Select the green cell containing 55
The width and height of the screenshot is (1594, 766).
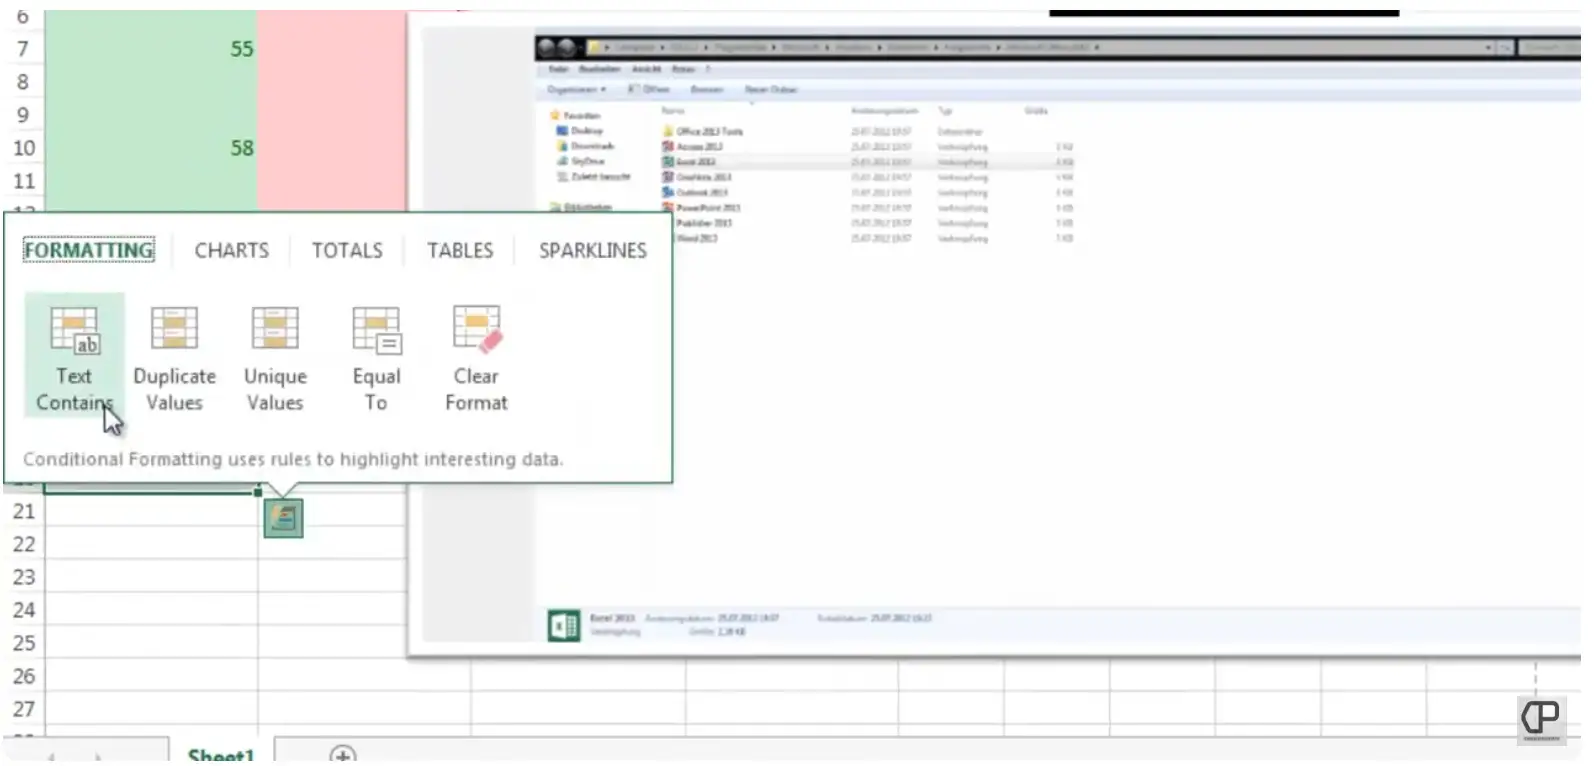(150, 49)
